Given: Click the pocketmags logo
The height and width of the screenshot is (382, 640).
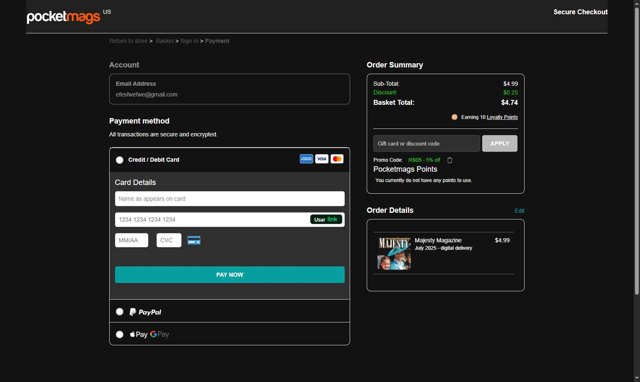Looking at the screenshot, I should click(63, 17).
